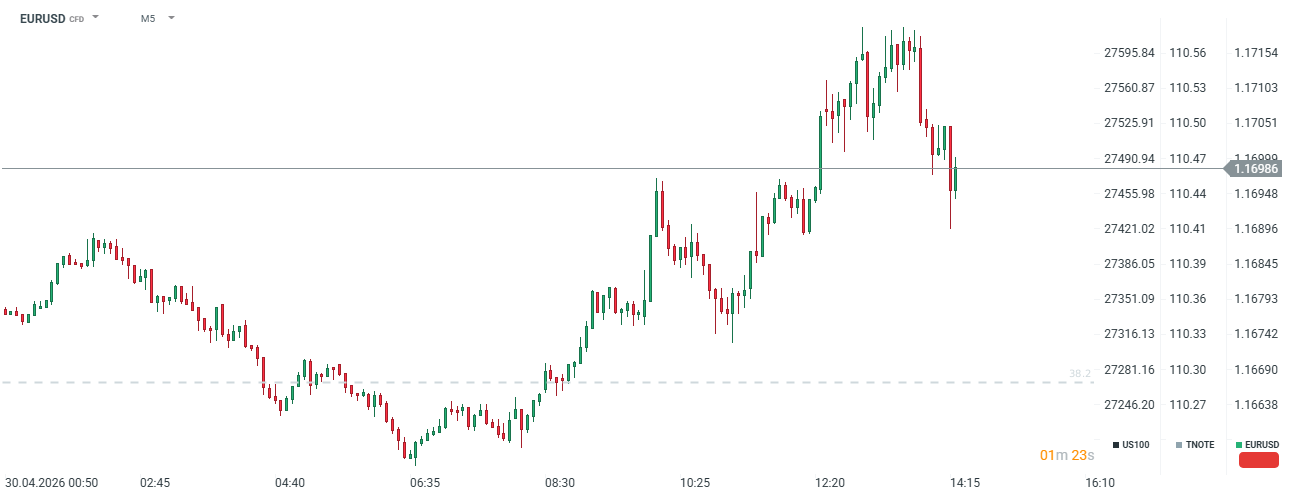Click the green EURUSD legend swatch
The width and height of the screenshot is (1294, 500).
1240,444
